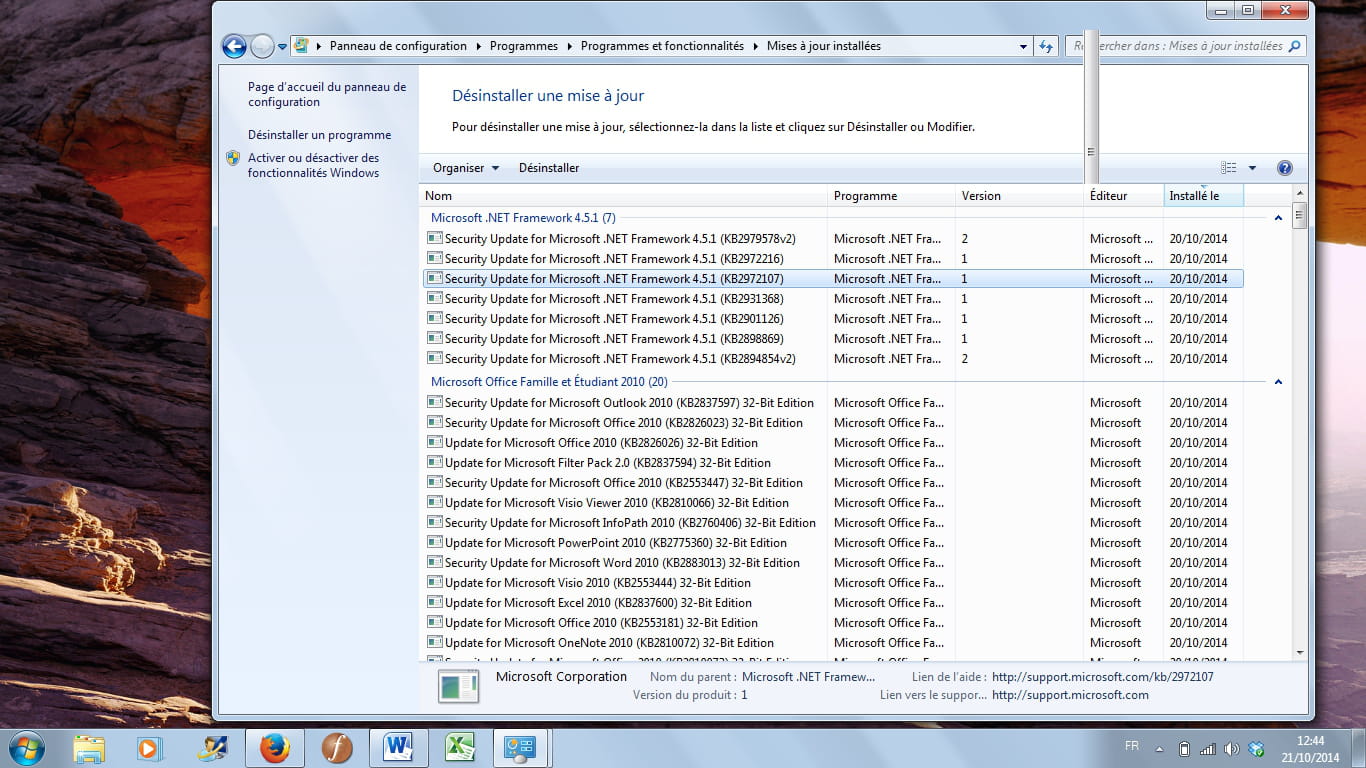The image size is (1366, 768).
Task: Click the Désinstaller toolbar button
Action: pyautogui.click(x=549, y=168)
